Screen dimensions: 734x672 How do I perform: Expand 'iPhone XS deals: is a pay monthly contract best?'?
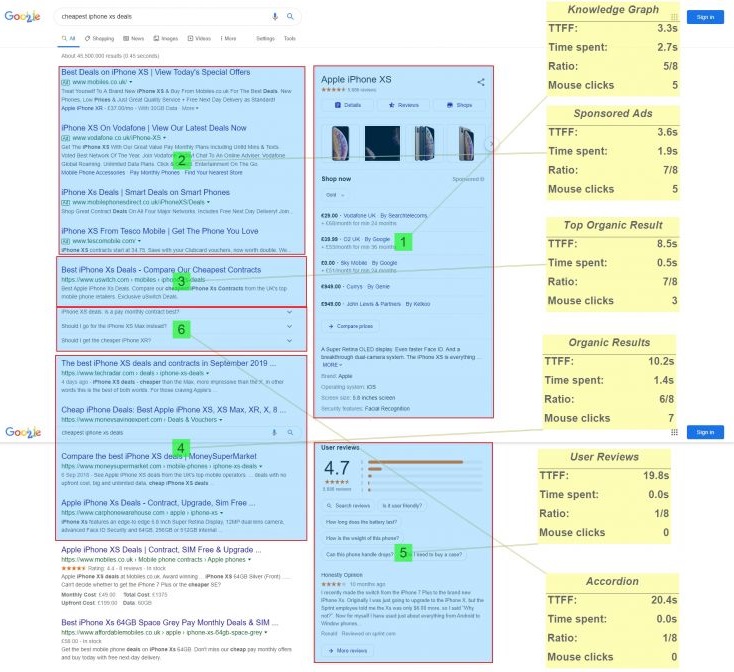coord(177,312)
